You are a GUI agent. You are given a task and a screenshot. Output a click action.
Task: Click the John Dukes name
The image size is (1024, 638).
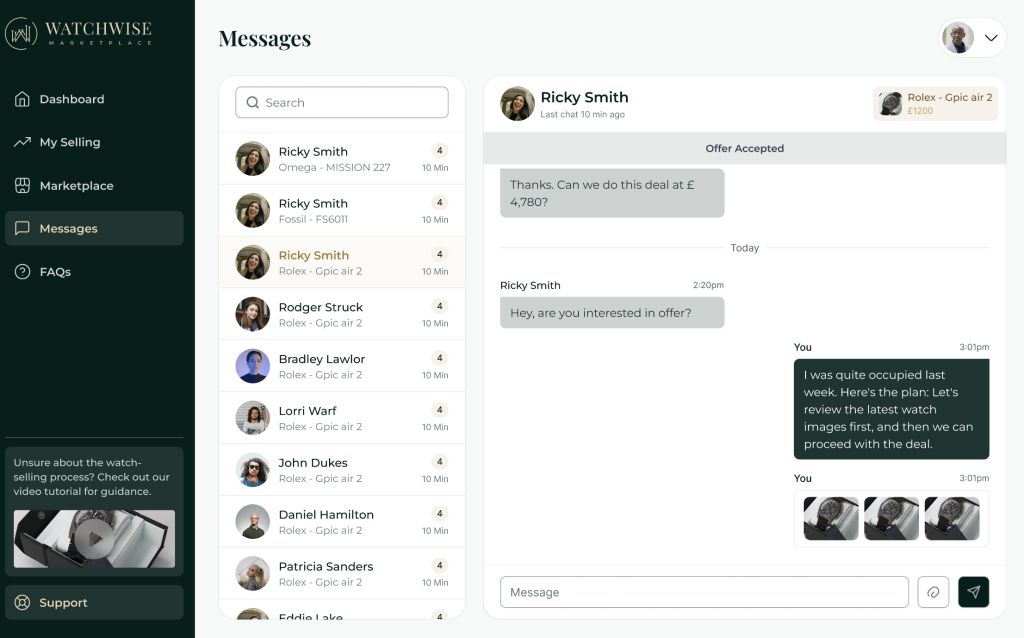click(x=313, y=462)
